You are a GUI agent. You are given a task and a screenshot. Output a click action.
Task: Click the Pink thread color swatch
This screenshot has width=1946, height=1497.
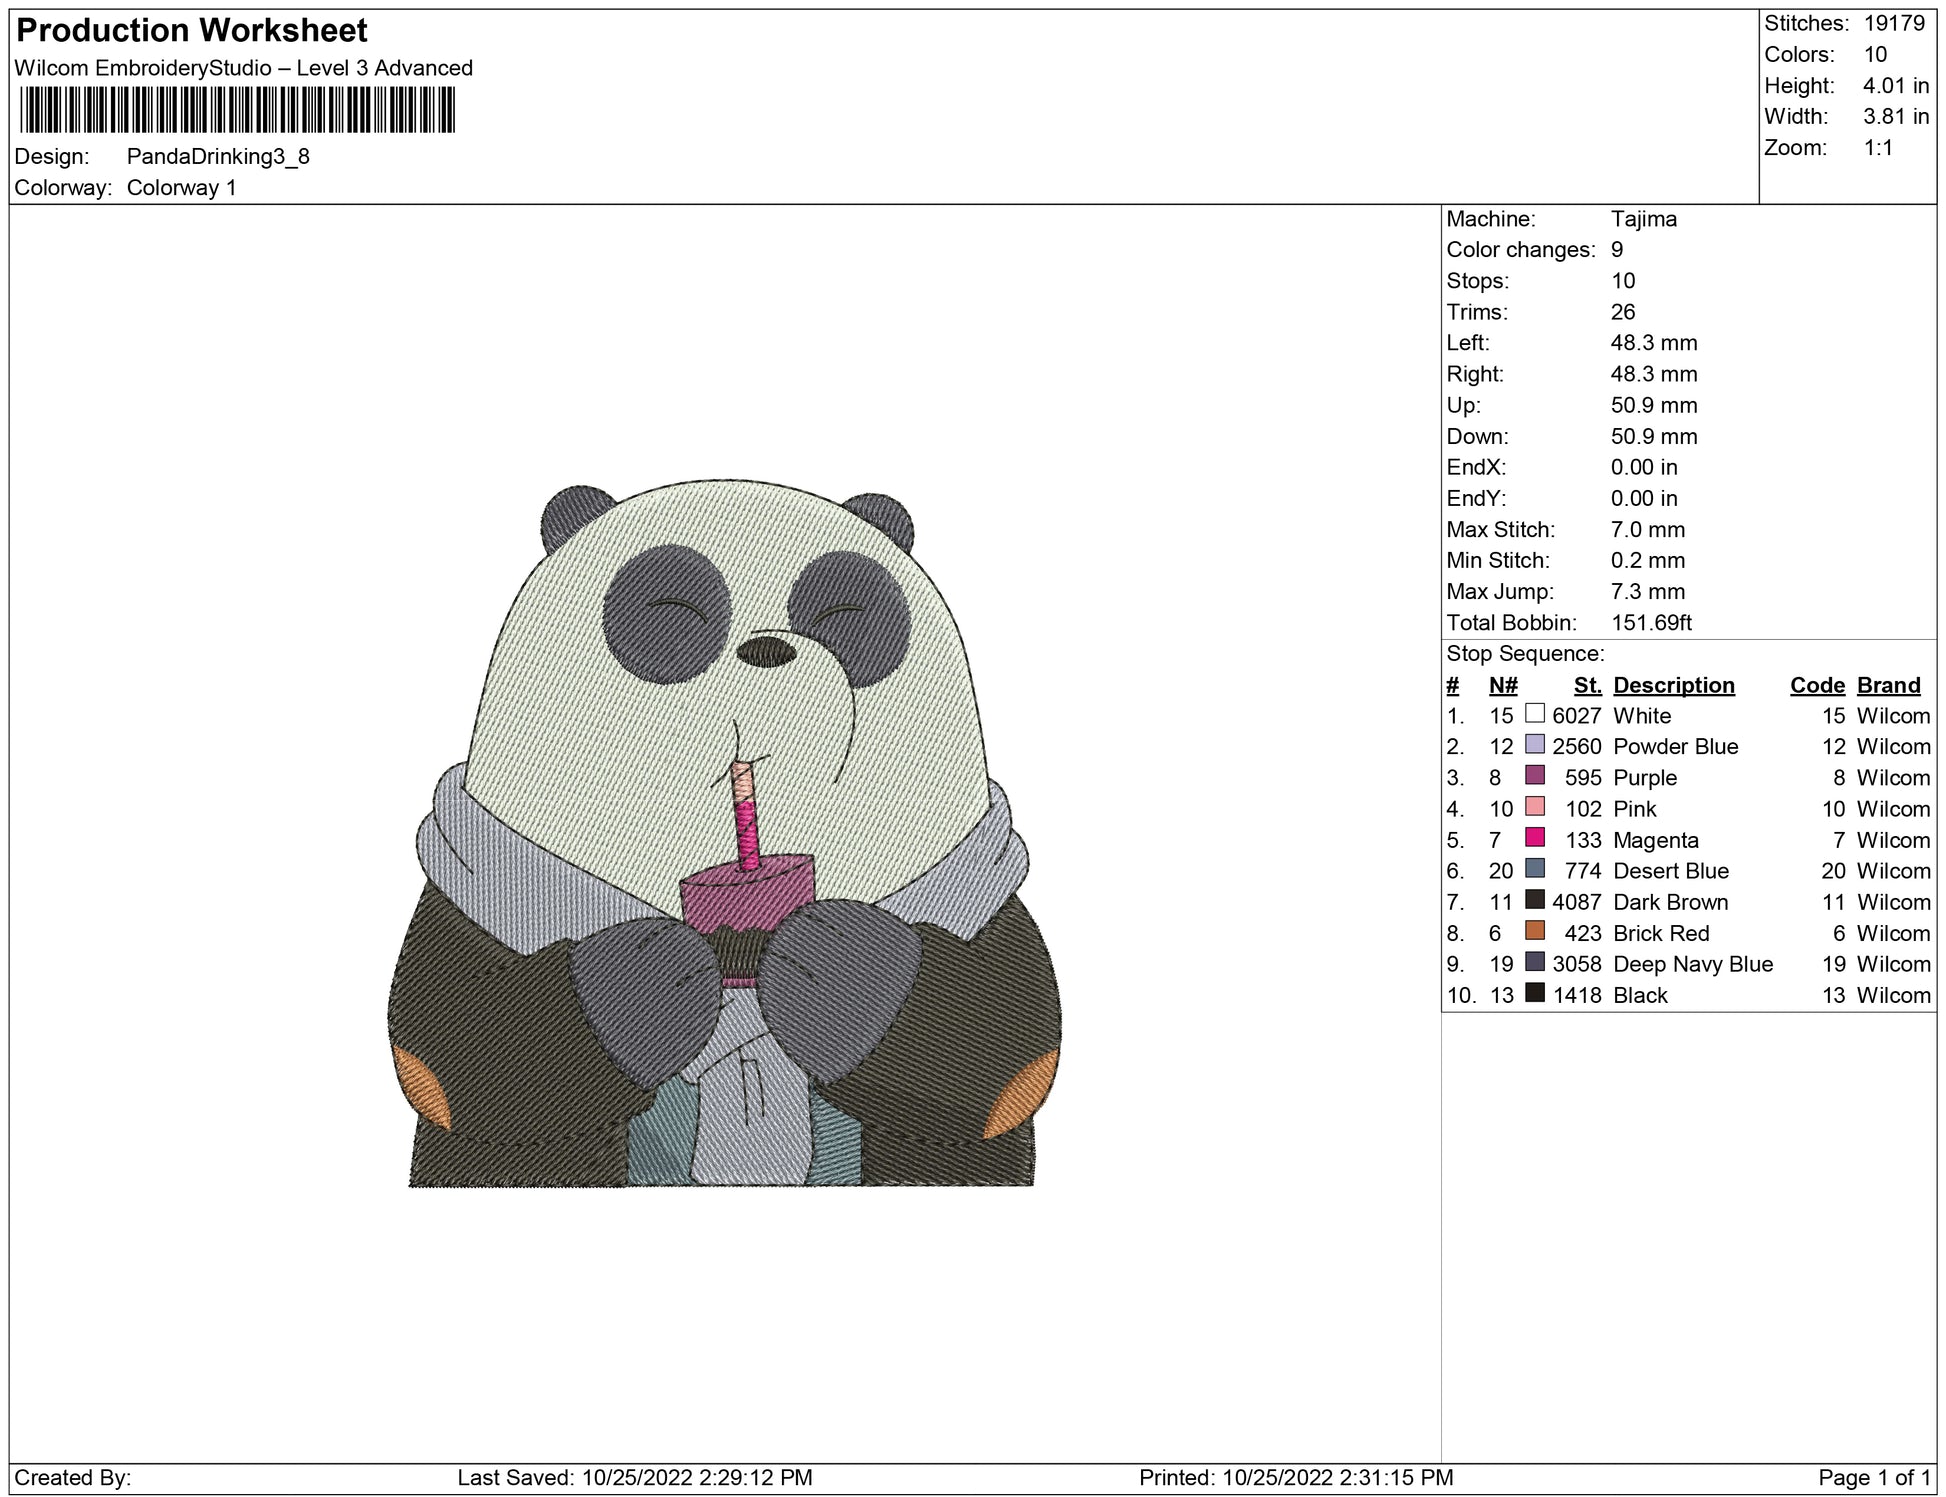click(x=1535, y=807)
